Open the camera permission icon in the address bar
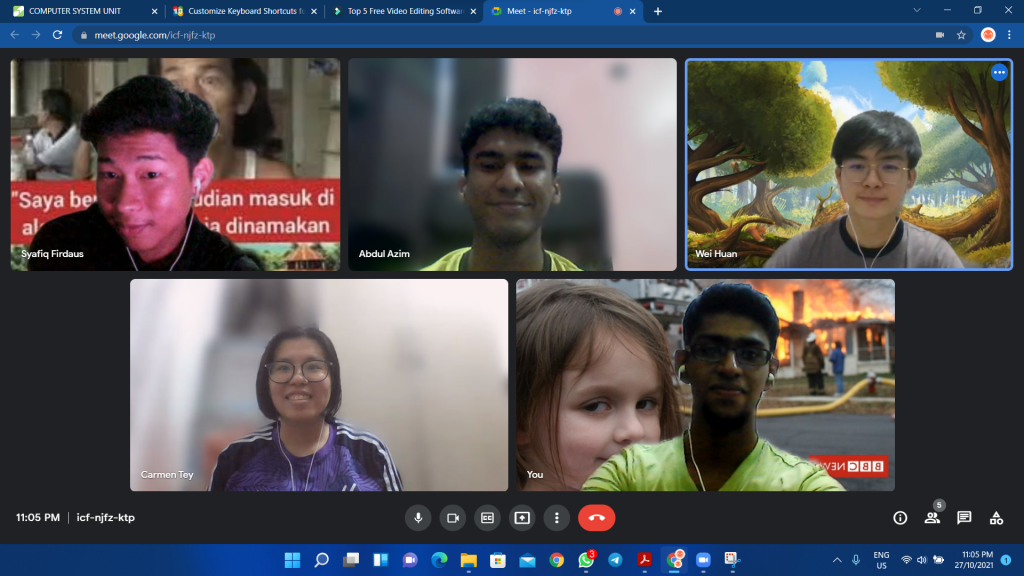 click(939, 35)
